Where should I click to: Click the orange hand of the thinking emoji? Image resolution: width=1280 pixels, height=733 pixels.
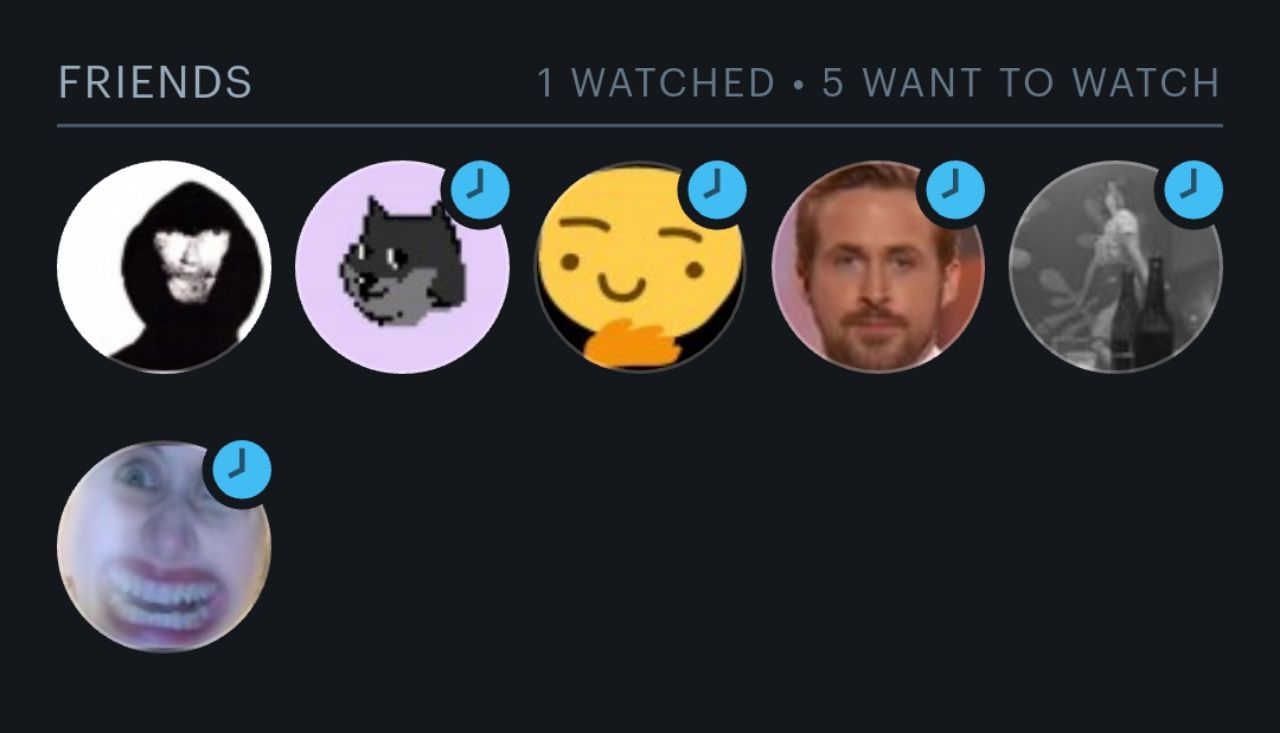[626, 343]
